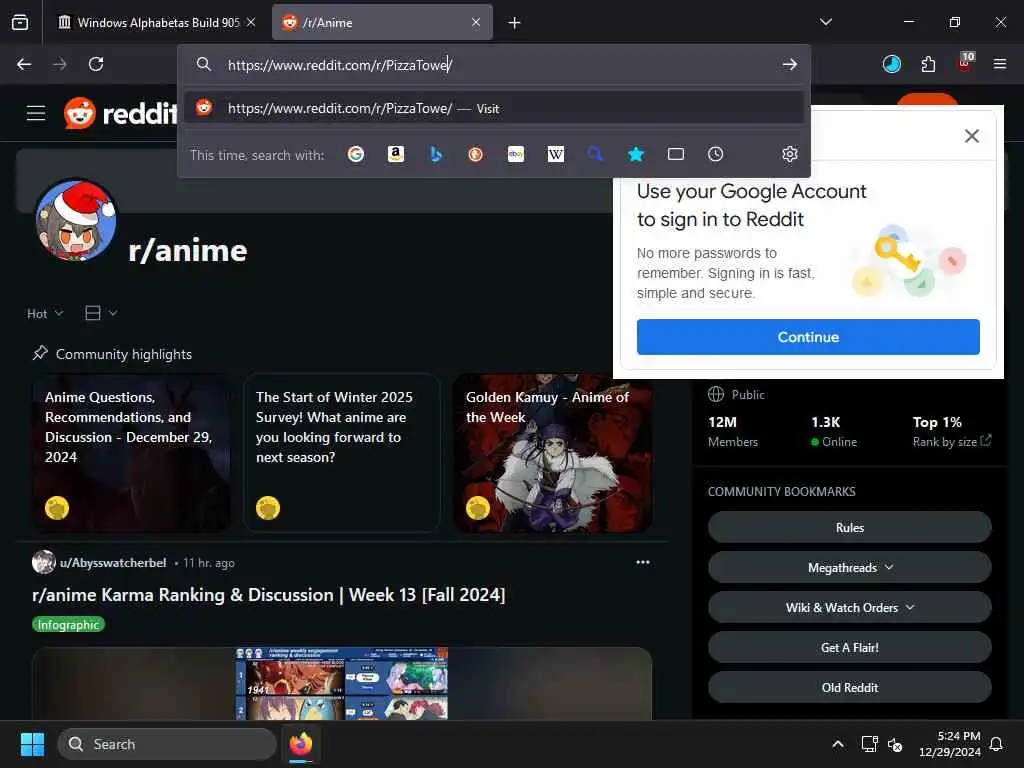Click the Reddit logo
Screen dimensions: 1024x768
point(120,113)
